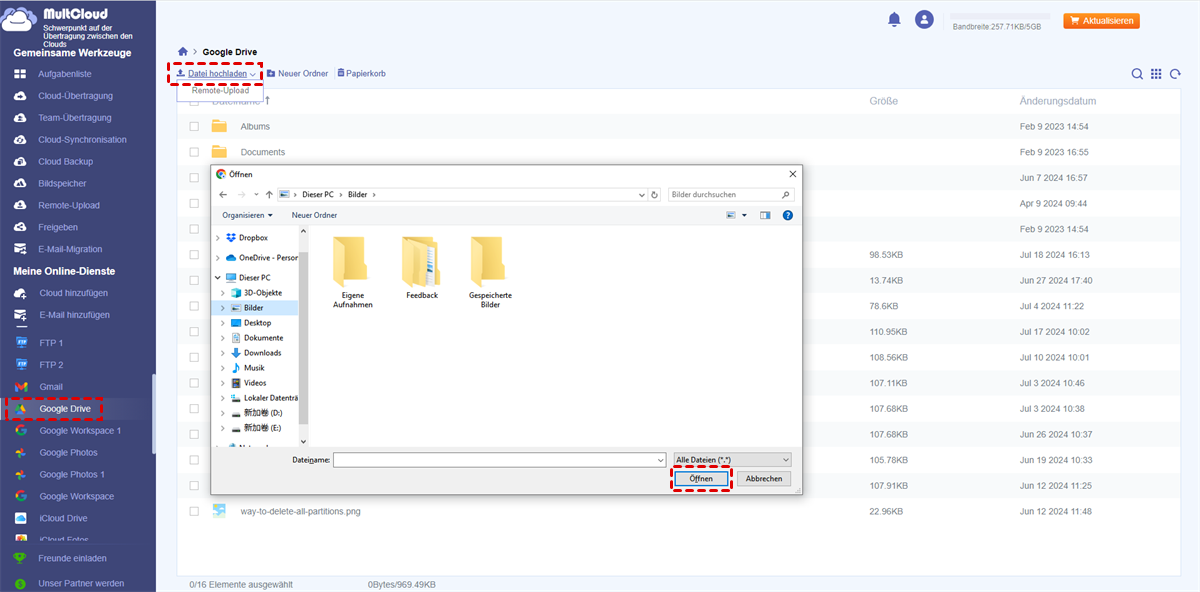Click the Öffnen button
This screenshot has height=592, width=1200.
click(701, 479)
